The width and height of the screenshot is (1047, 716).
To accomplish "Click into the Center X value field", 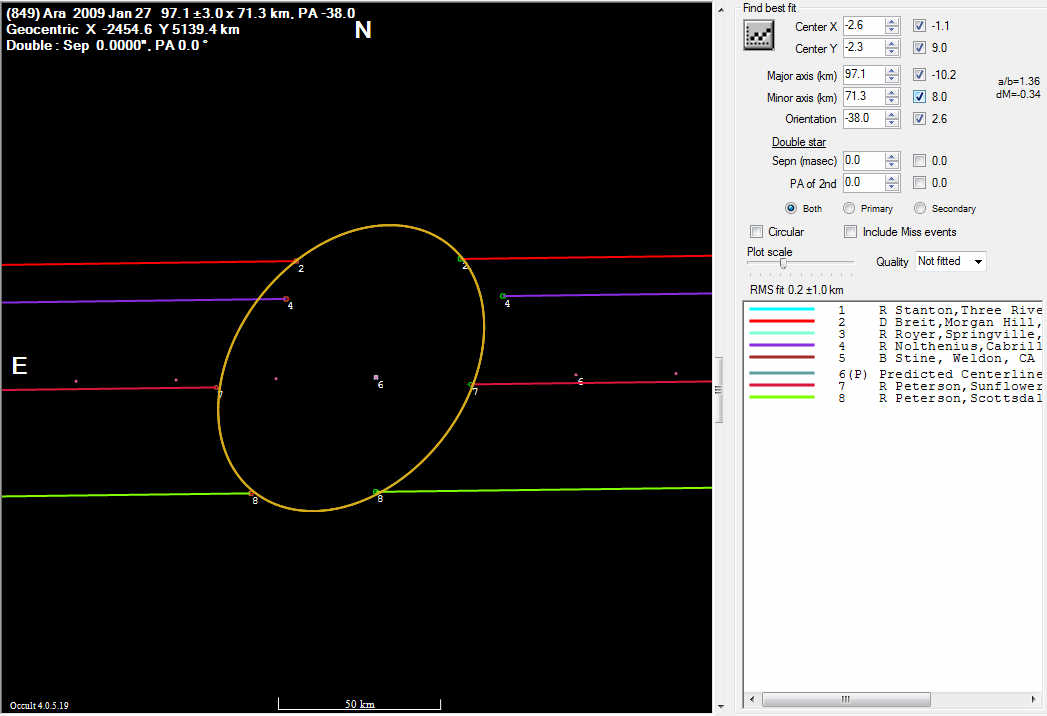I will 862,26.
